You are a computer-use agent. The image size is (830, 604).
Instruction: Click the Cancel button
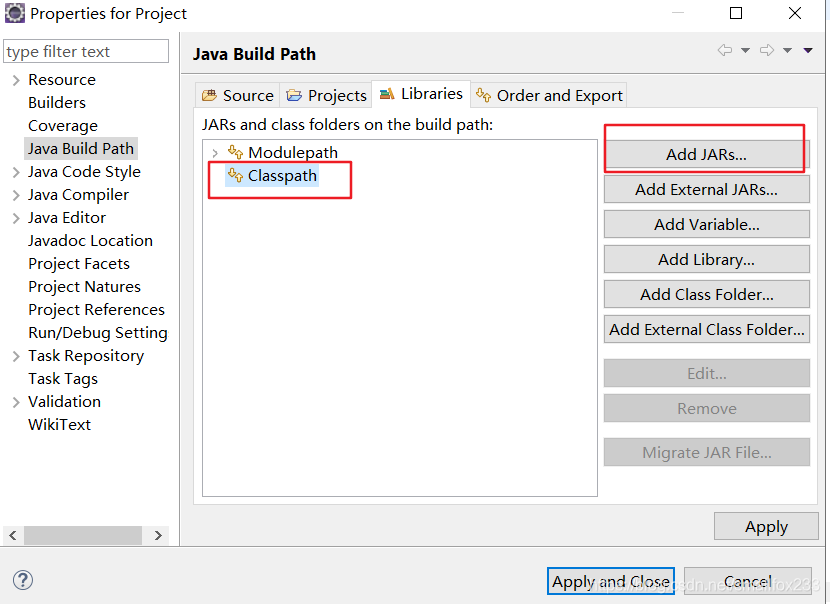coord(747,581)
